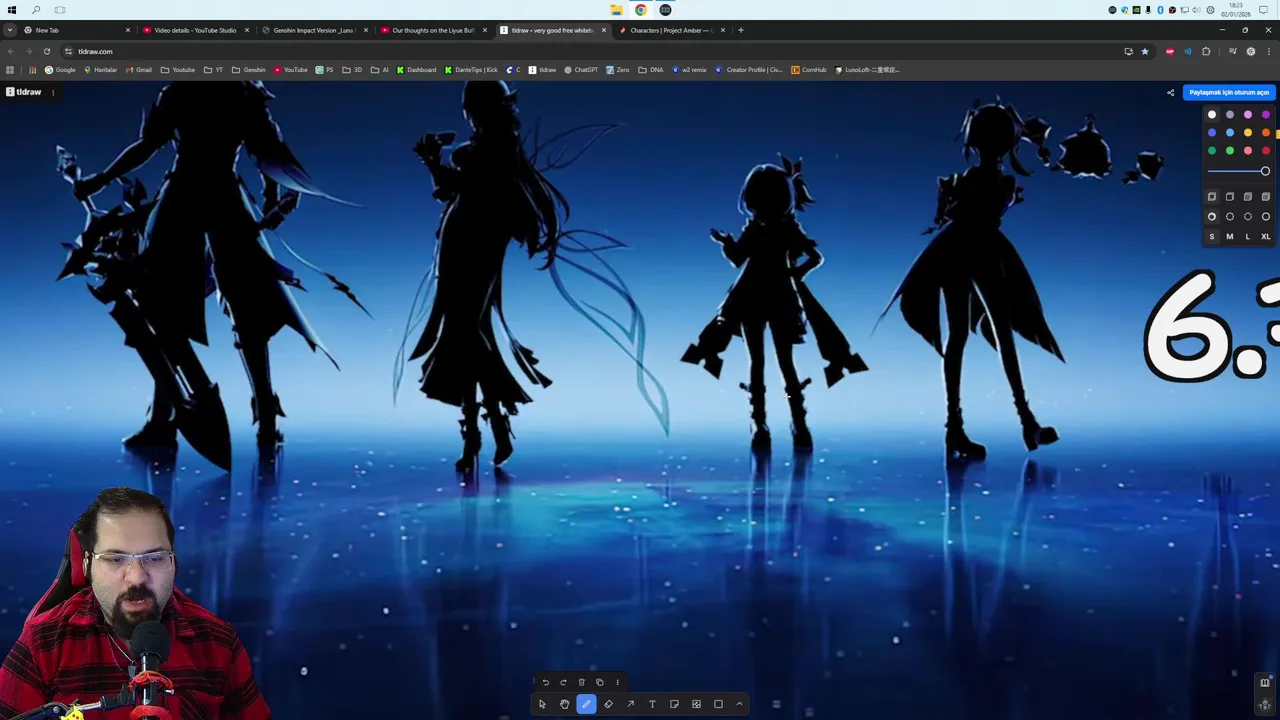The height and width of the screenshot is (720, 1280).
Task: Choose the Eraser tool
Action: coord(608,704)
